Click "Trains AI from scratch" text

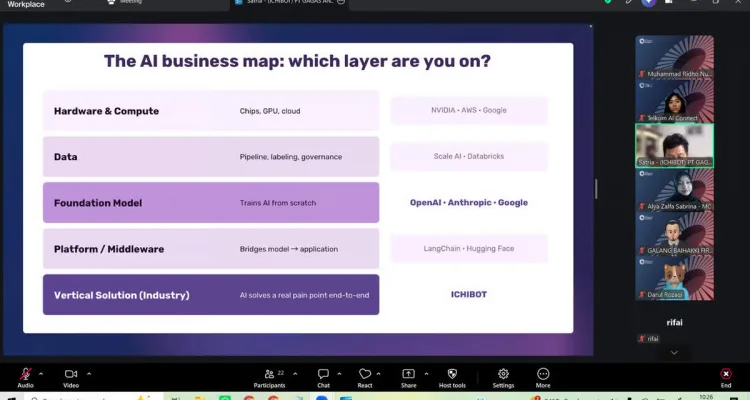click(278, 203)
